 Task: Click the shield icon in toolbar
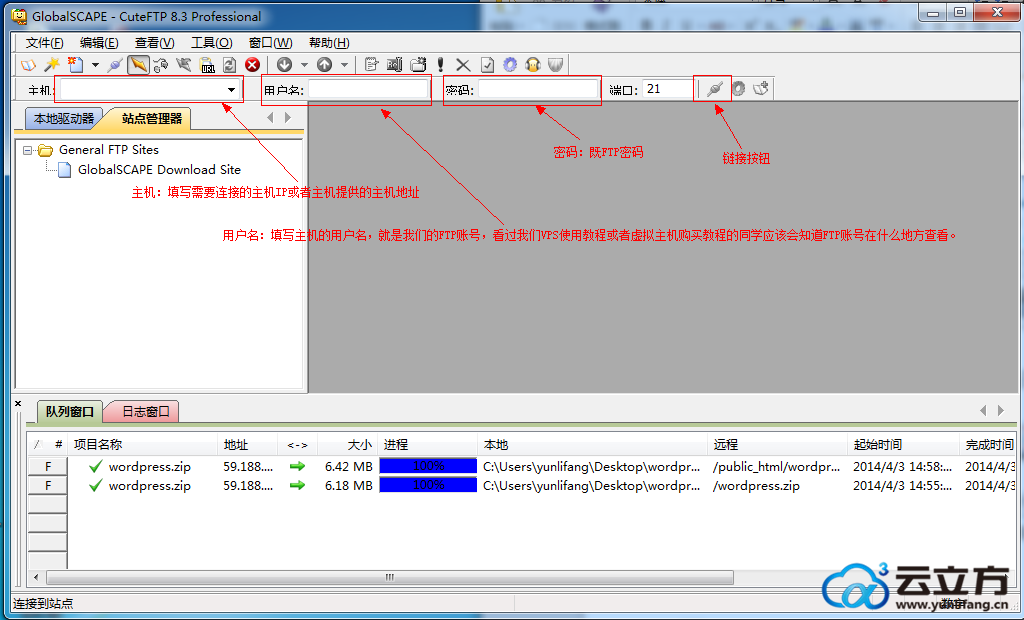(556, 65)
